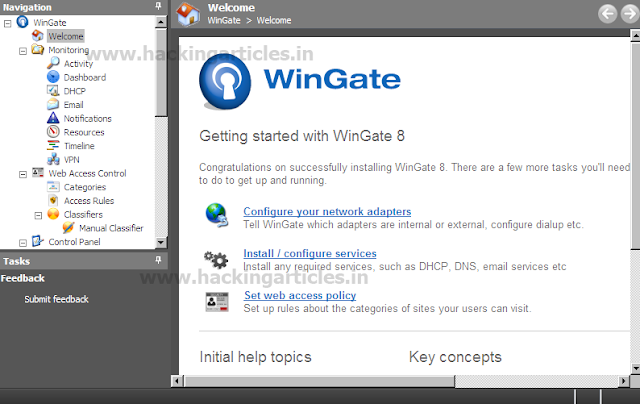Pin the Navigation panel

click(158, 6)
